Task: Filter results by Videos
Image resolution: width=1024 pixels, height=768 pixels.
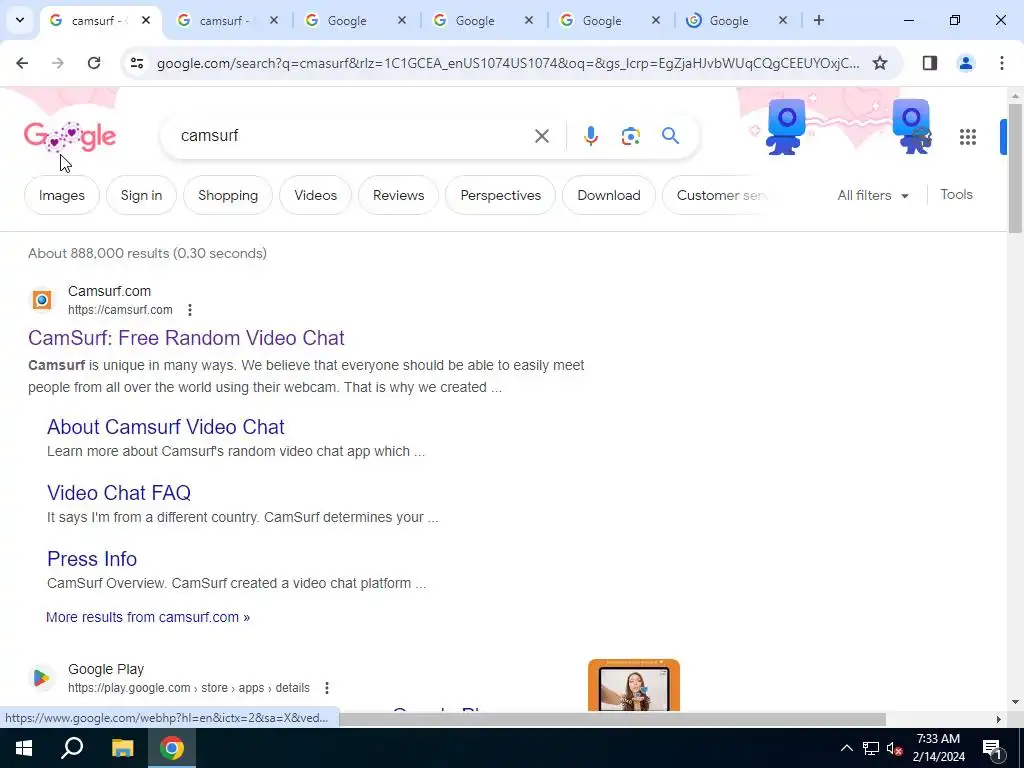Action: pos(315,195)
